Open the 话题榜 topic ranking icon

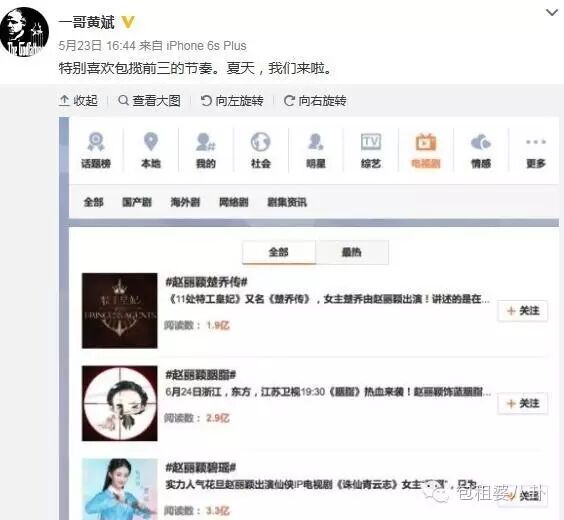click(96, 150)
